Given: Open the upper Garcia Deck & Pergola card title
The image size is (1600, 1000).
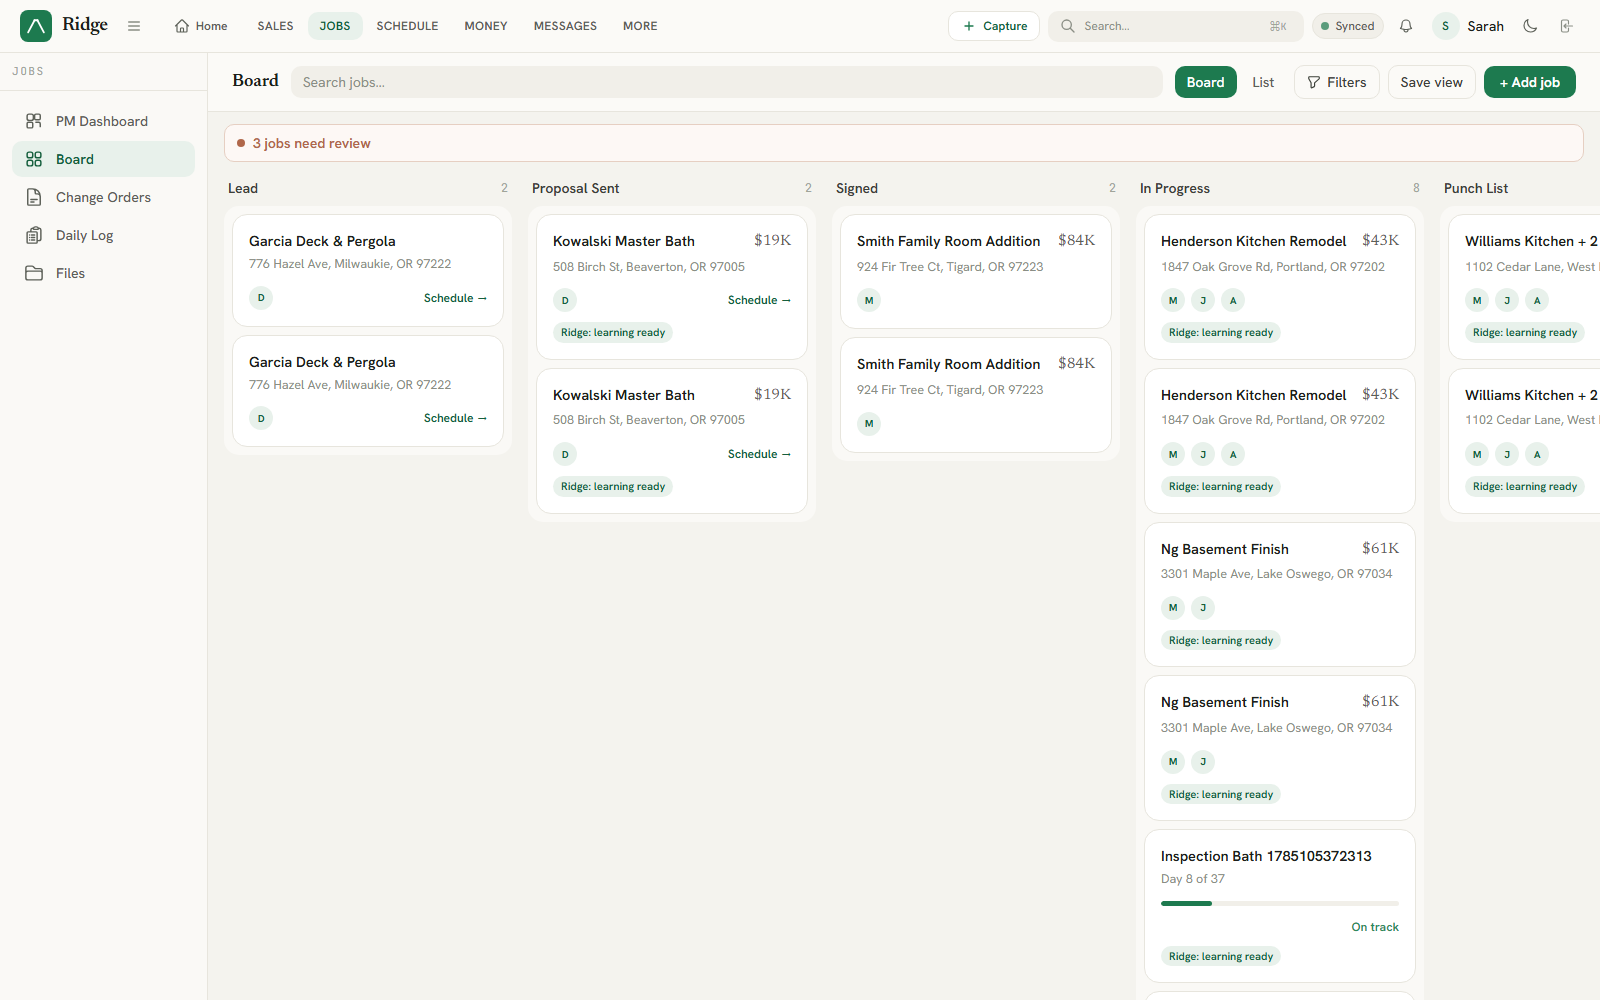Looking at the screenshot, I should point(322,241).
